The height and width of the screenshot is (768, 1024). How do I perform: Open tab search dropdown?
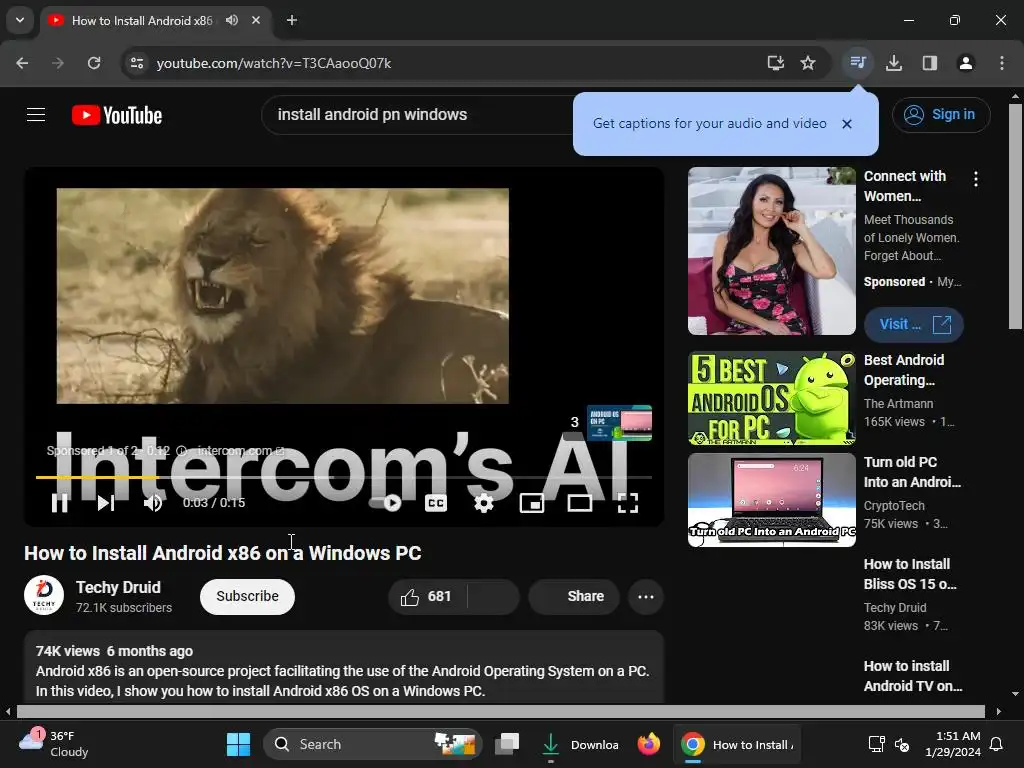click(20, 20)
